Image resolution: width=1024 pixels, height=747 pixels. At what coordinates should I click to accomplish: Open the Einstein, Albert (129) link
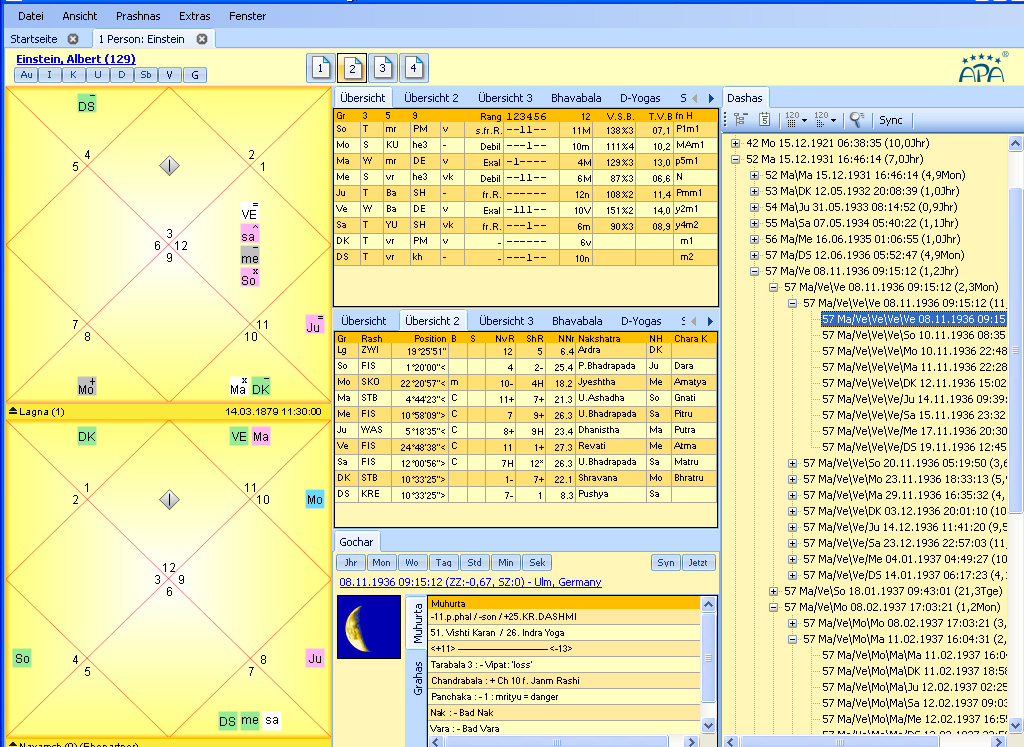coord(76,59)
